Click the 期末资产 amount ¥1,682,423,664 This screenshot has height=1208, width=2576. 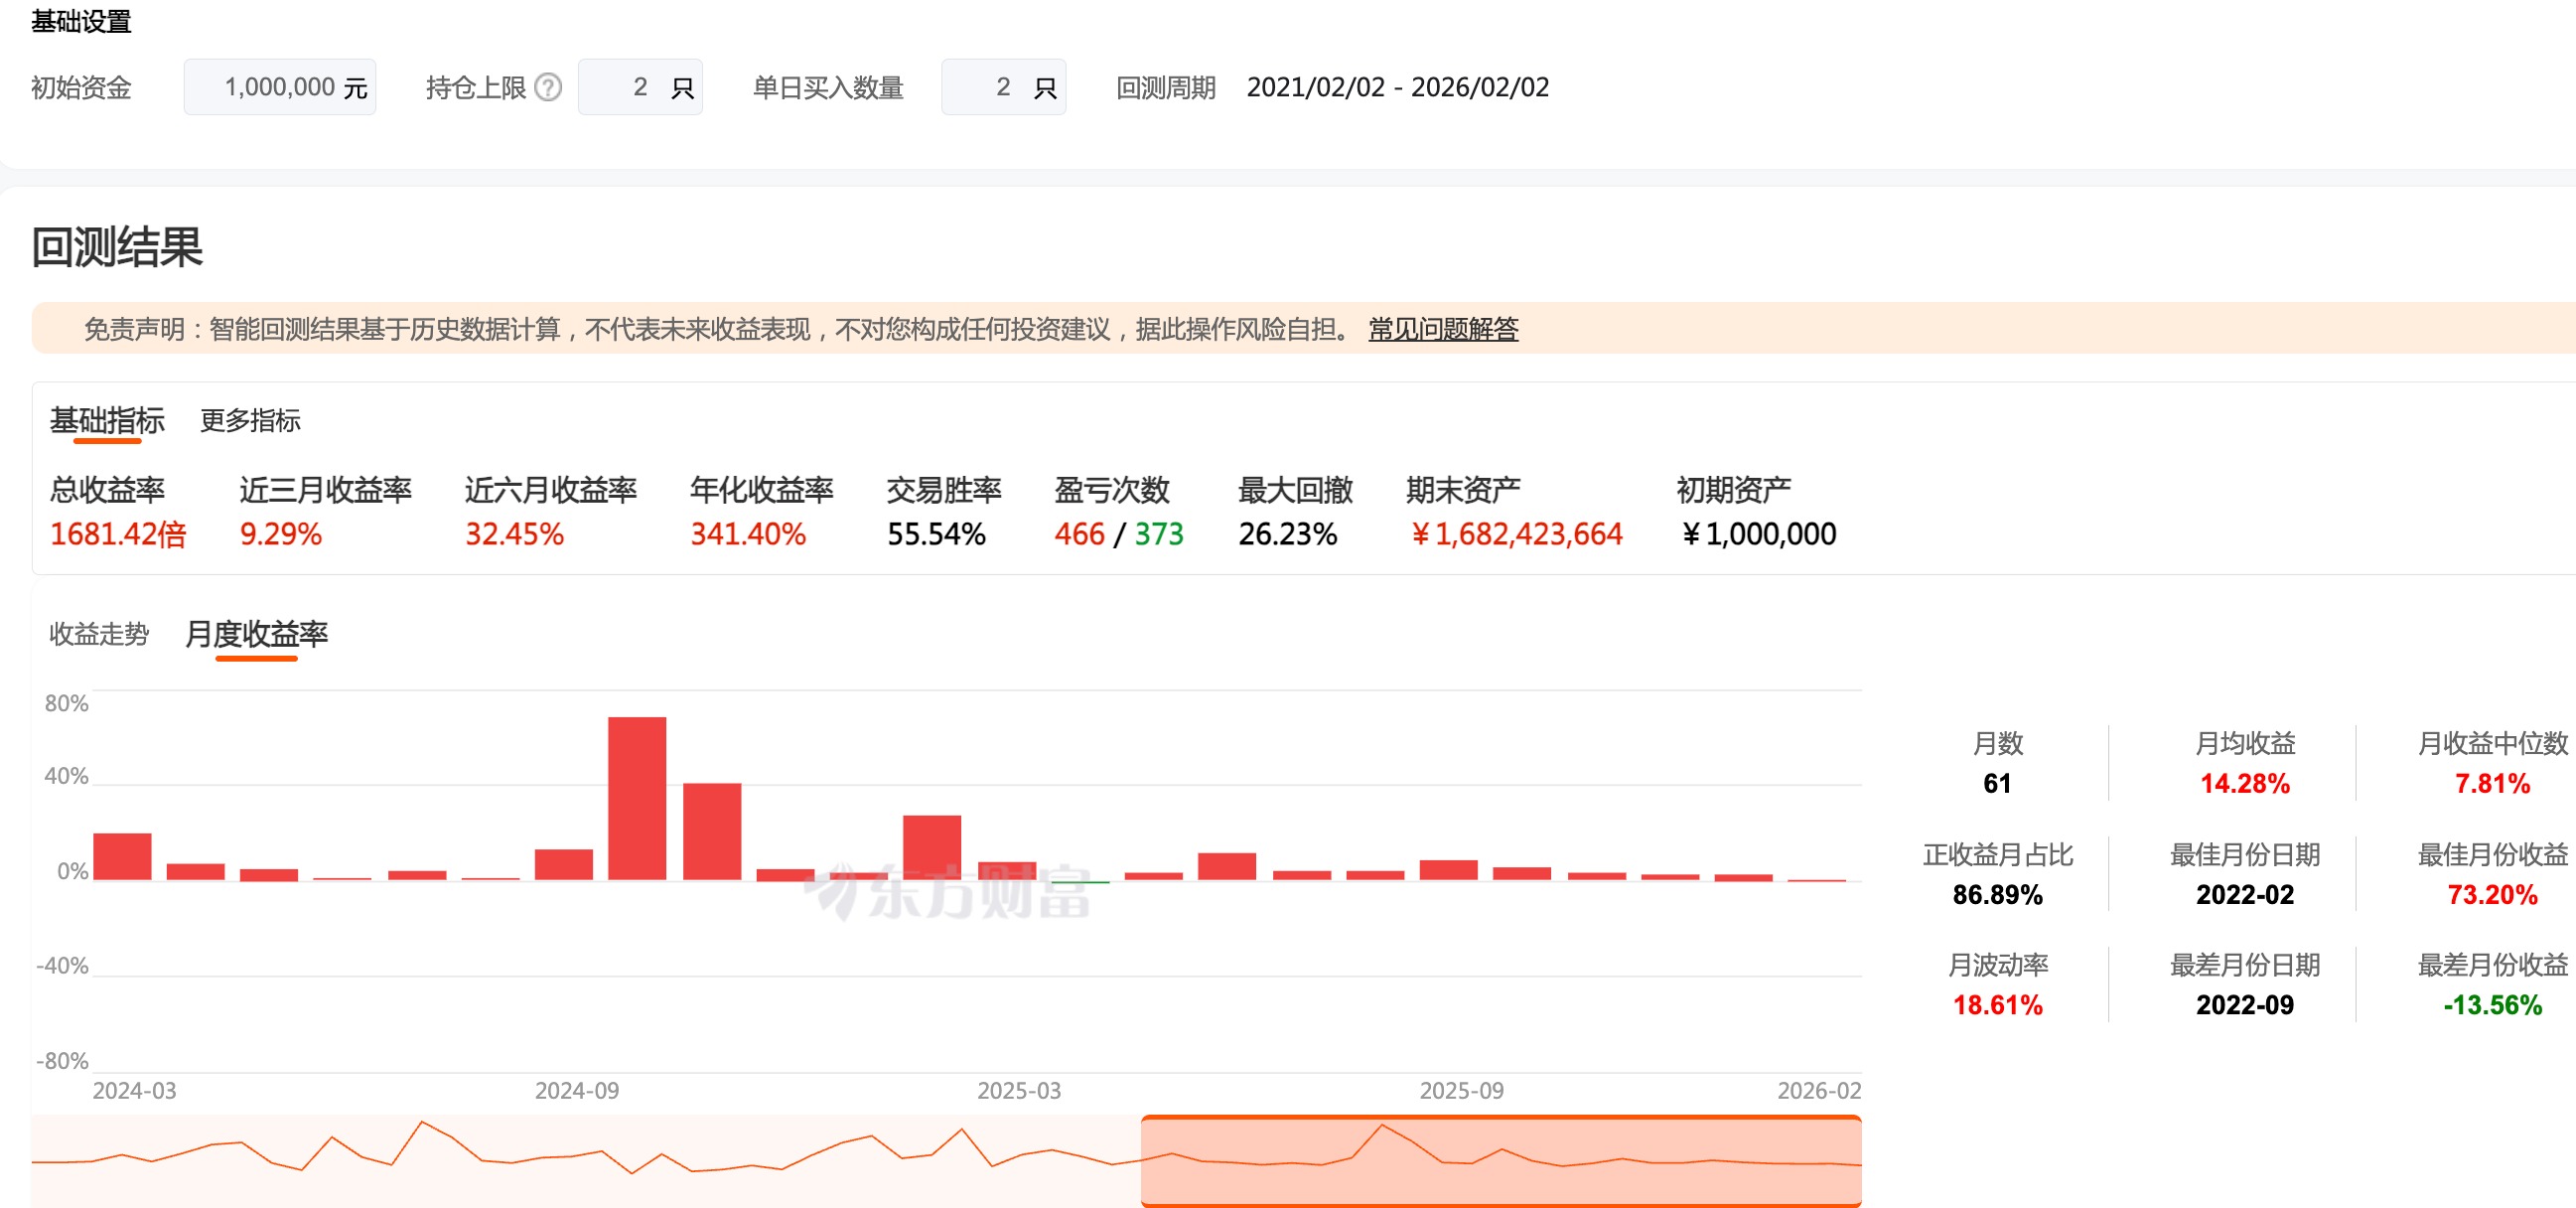(1516, 534)
